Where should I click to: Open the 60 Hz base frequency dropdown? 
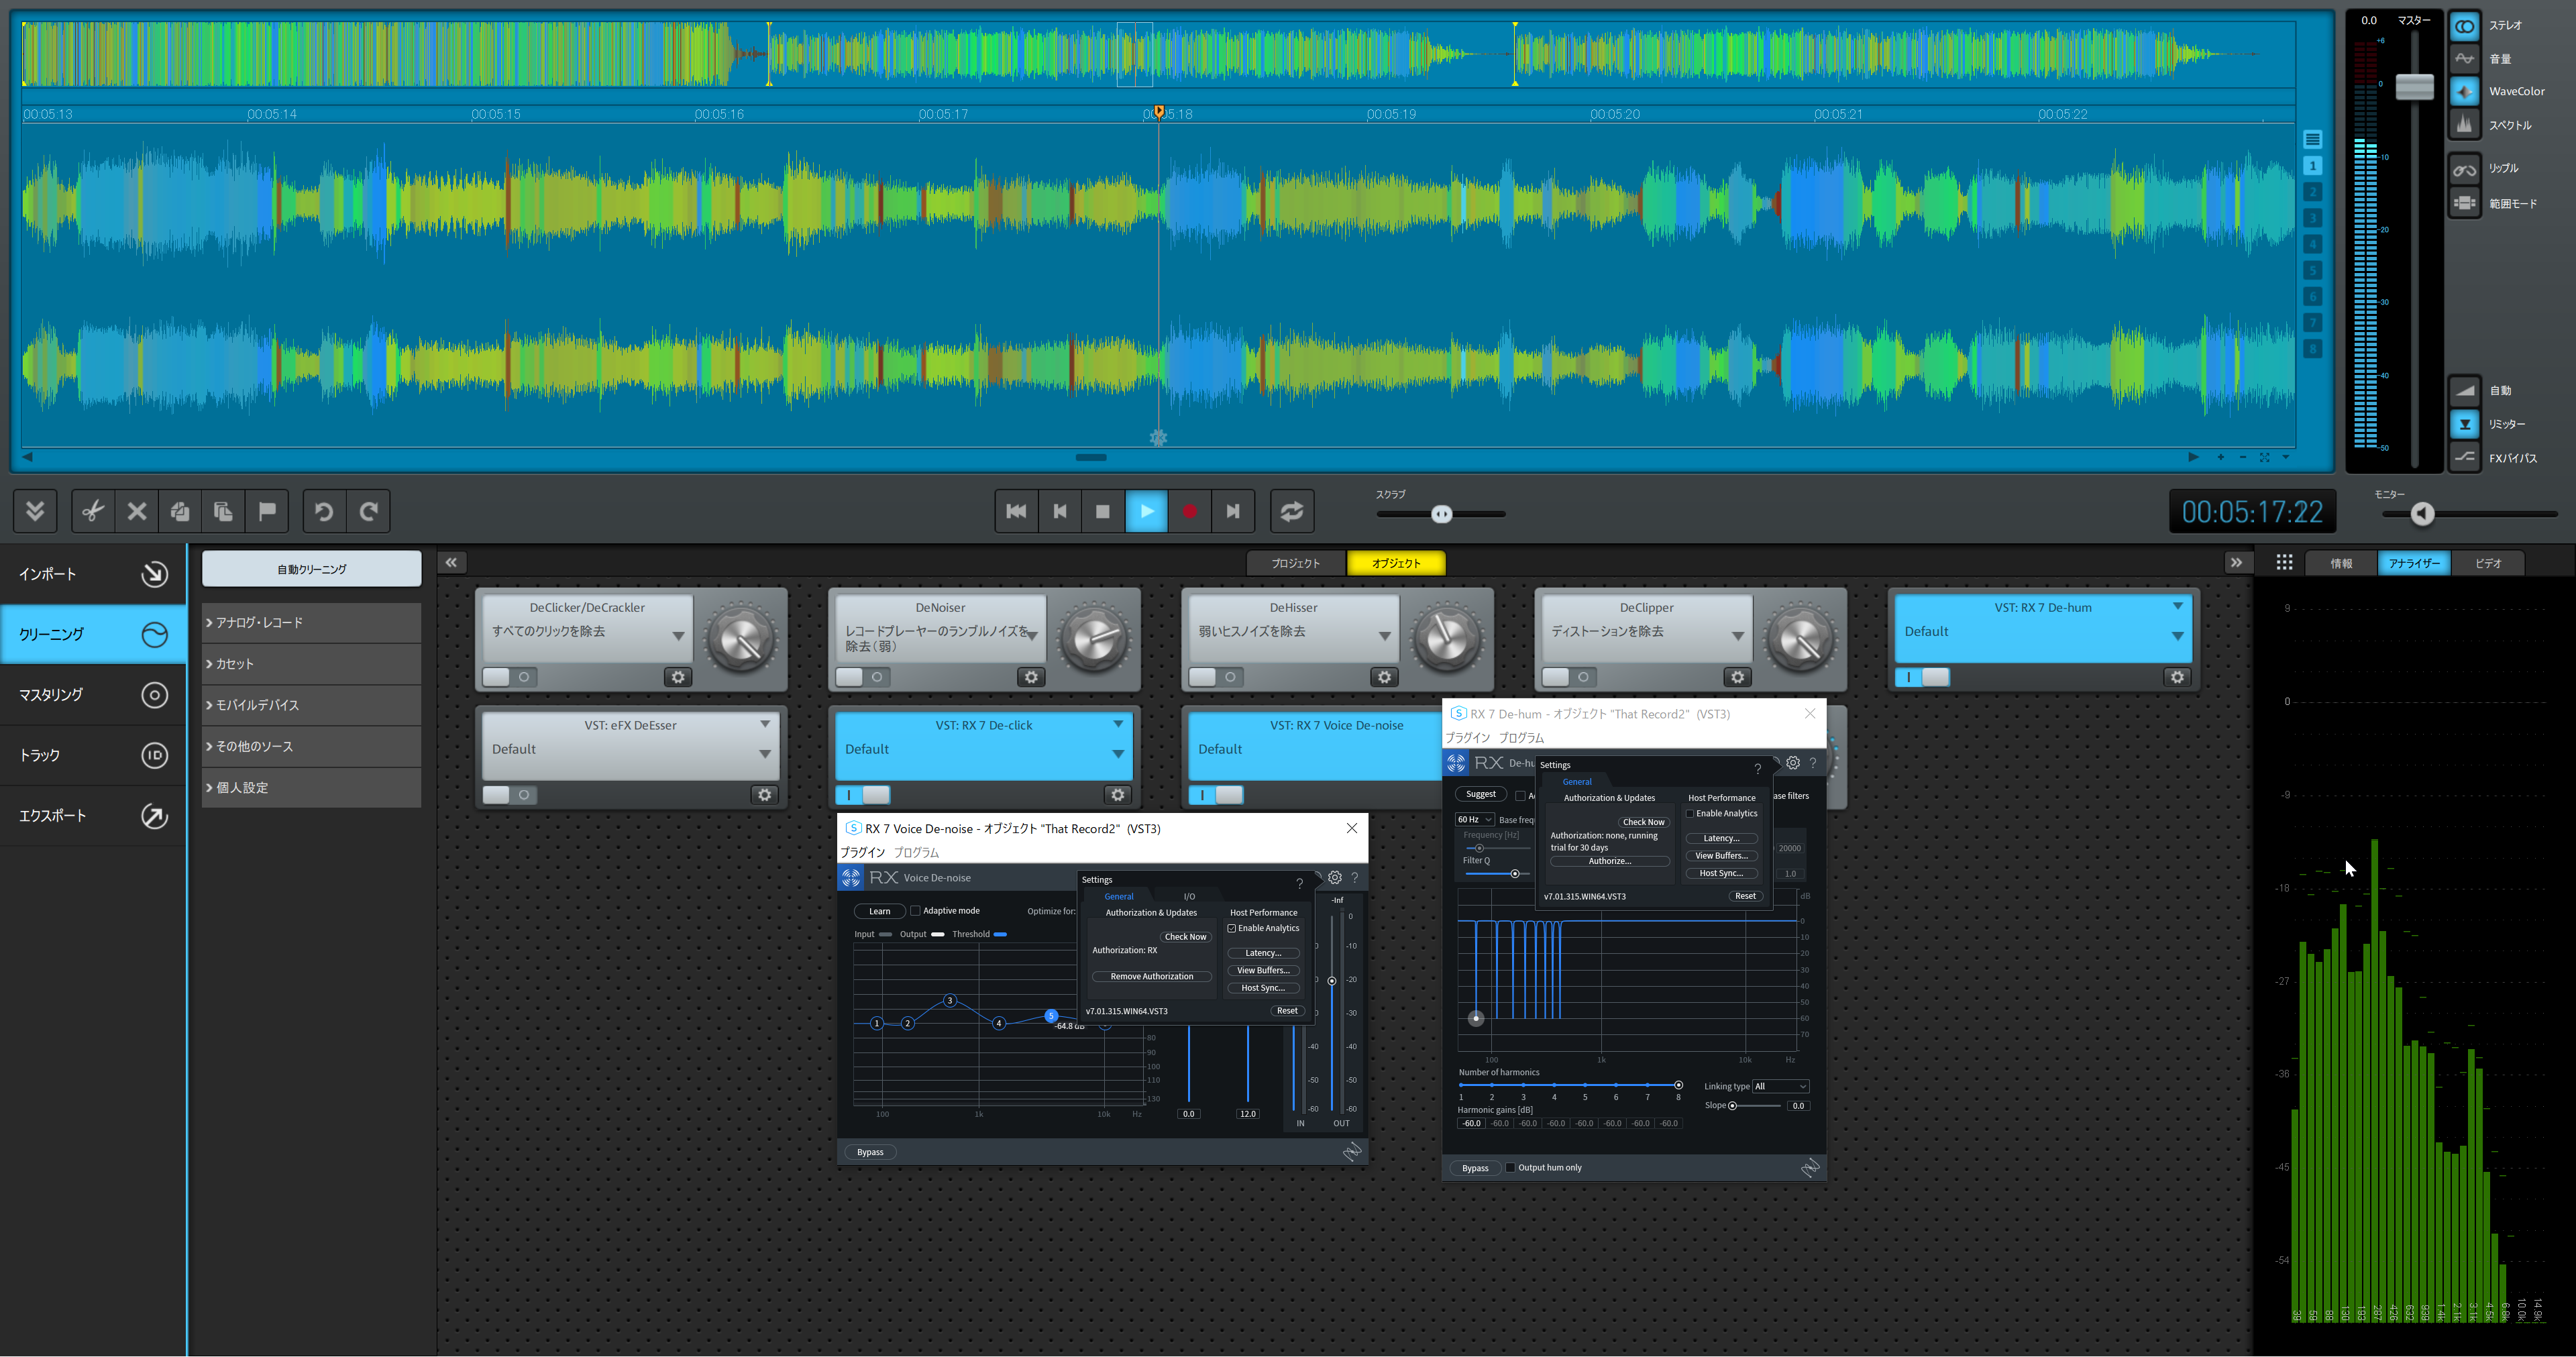(x=1474, y=819)
